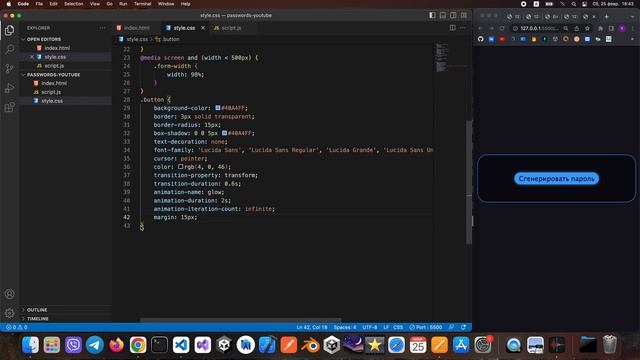Screen dimensions: 640x360
Task: Open the browser profile avatar
Action: (622, 28)
